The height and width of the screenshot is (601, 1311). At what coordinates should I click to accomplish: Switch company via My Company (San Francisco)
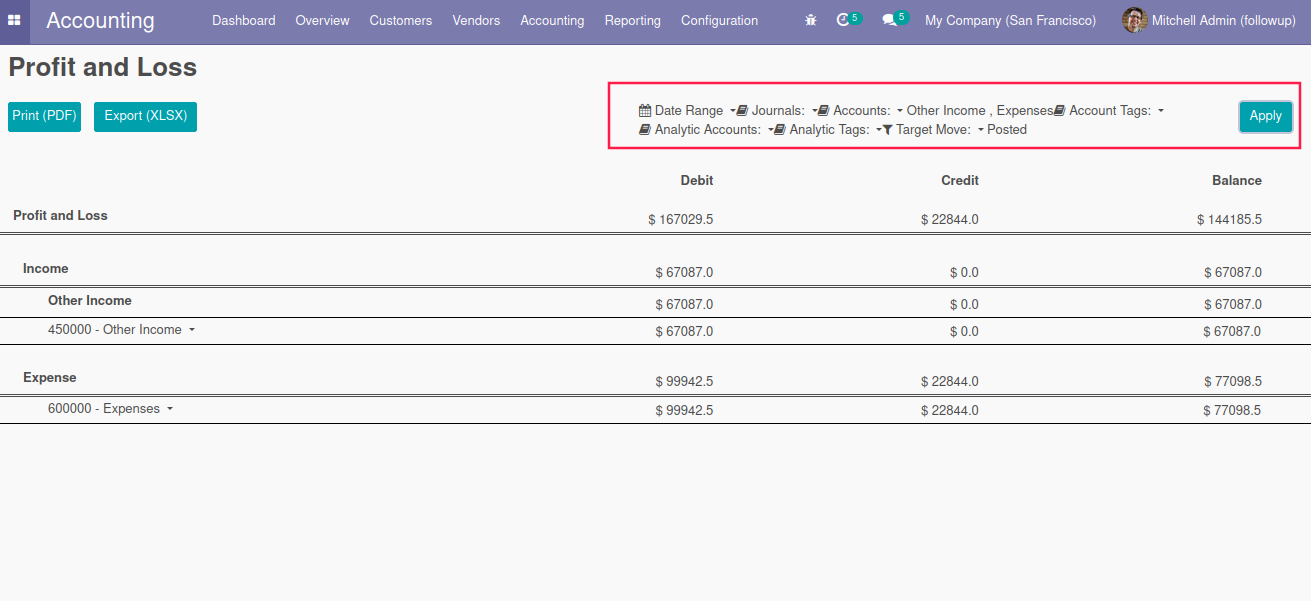(x=1010, y=20)
